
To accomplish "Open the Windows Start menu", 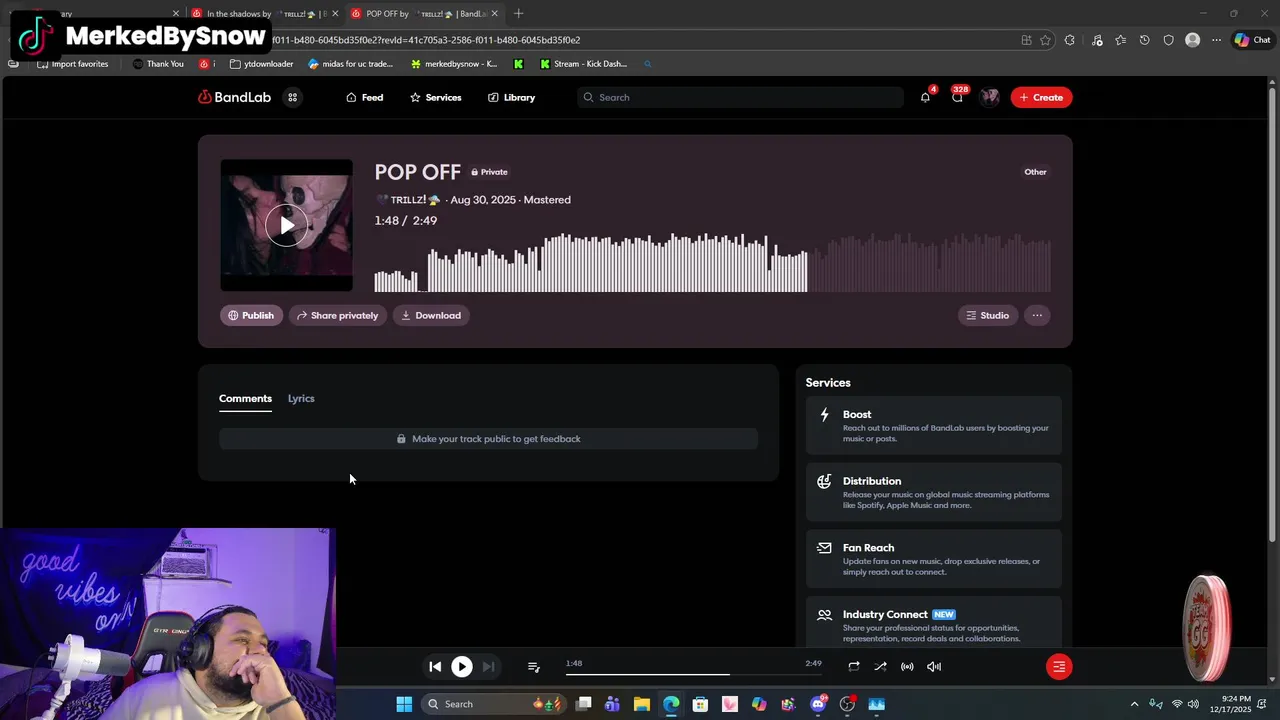I will [404, 704].
